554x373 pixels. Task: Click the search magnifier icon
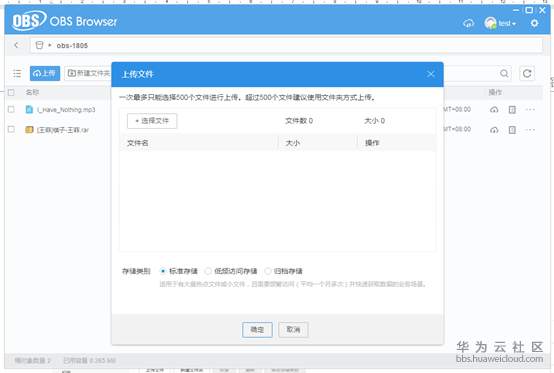504,73
